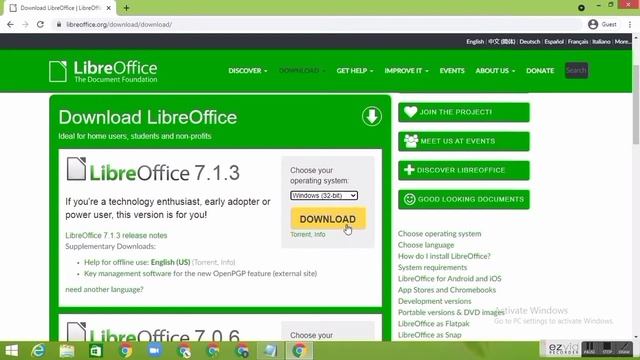Close the Download LibreOffice tab

coord(109,8)
